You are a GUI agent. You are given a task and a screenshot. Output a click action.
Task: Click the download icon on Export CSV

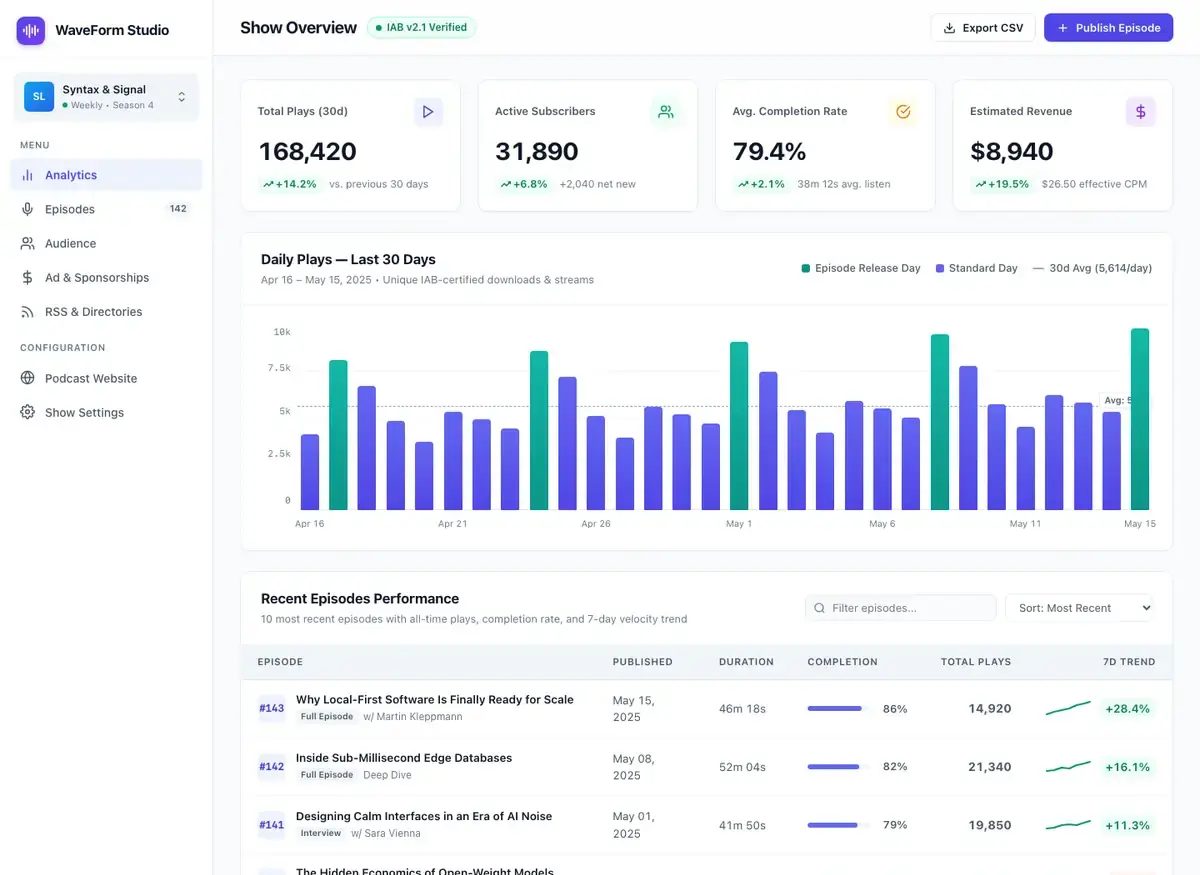click(950, 28)
